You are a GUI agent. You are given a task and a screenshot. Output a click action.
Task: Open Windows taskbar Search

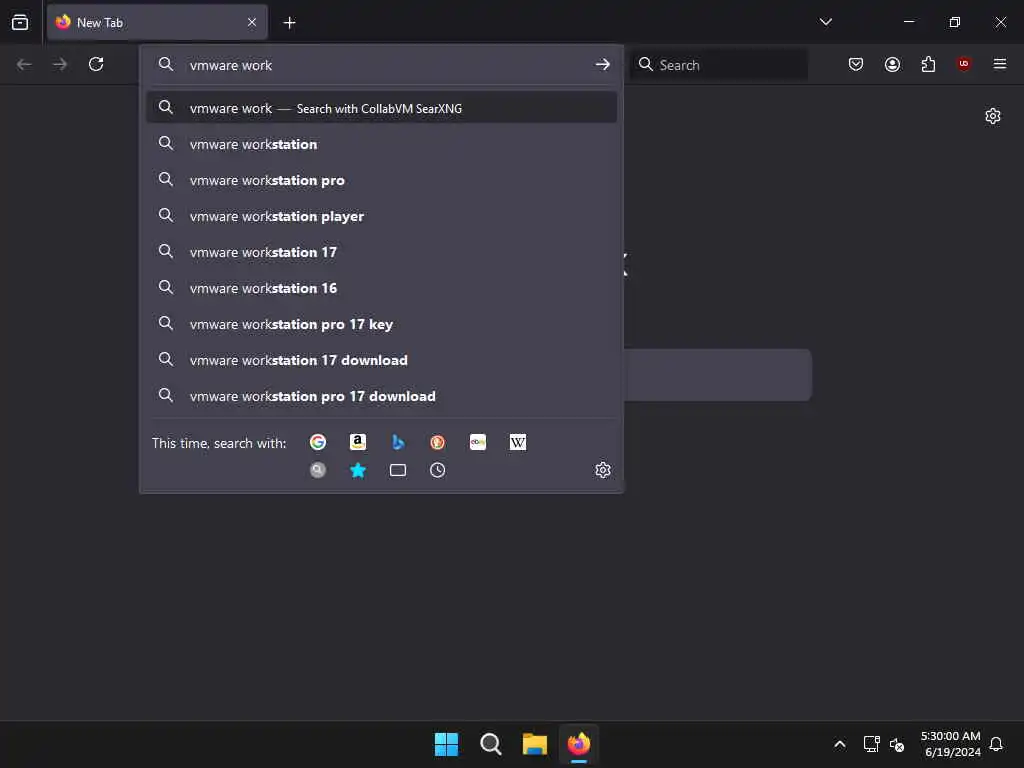[x=490, y=744]
